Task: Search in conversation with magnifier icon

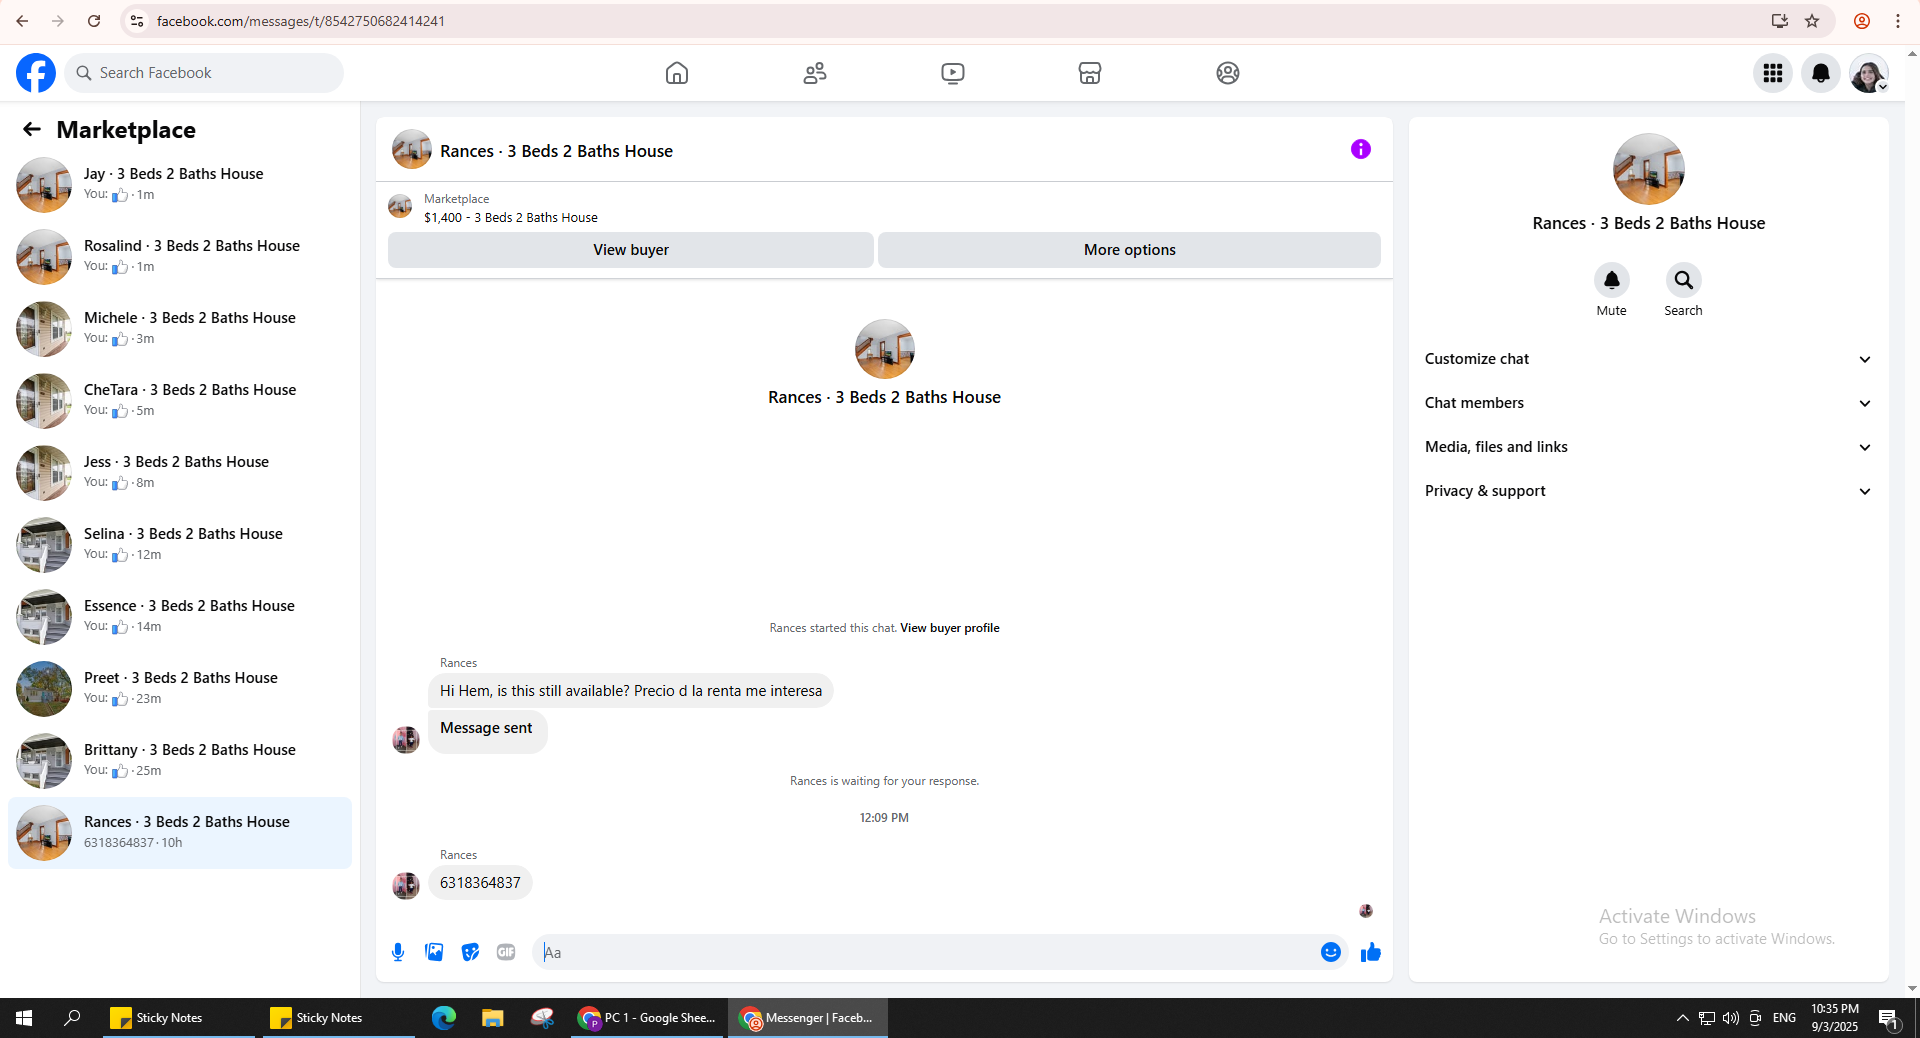Action: [1684, 280]
